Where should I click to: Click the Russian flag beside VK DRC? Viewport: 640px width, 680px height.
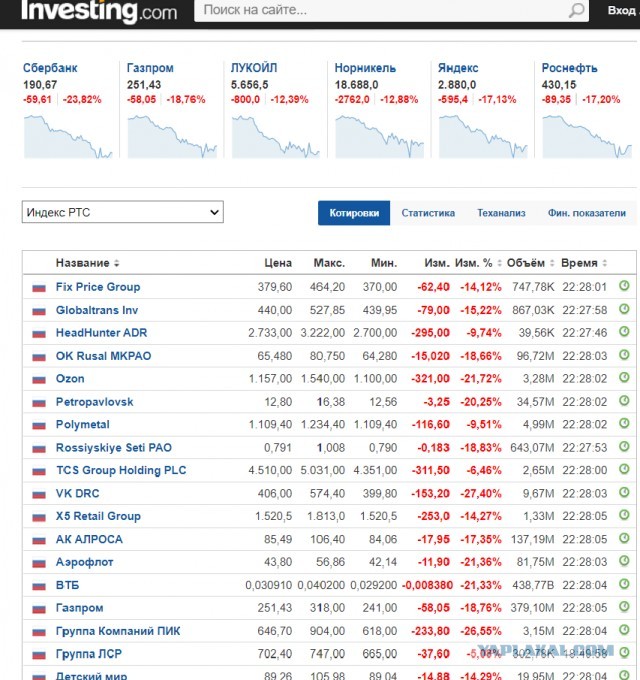[39, 494]
